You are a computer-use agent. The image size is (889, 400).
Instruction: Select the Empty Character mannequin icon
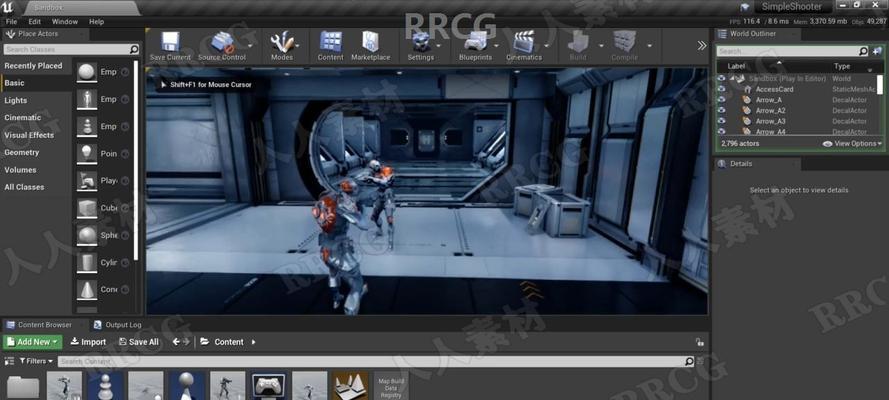87,99
